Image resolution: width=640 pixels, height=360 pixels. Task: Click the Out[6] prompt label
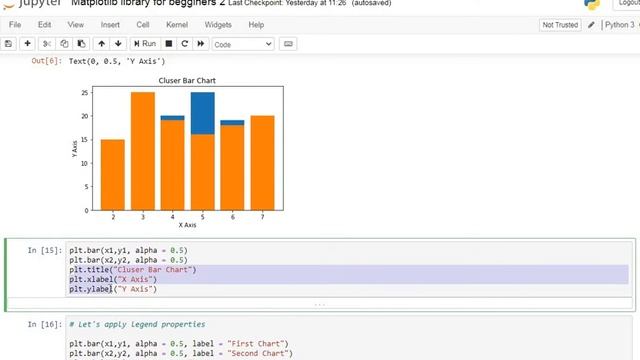pos(47,61)
